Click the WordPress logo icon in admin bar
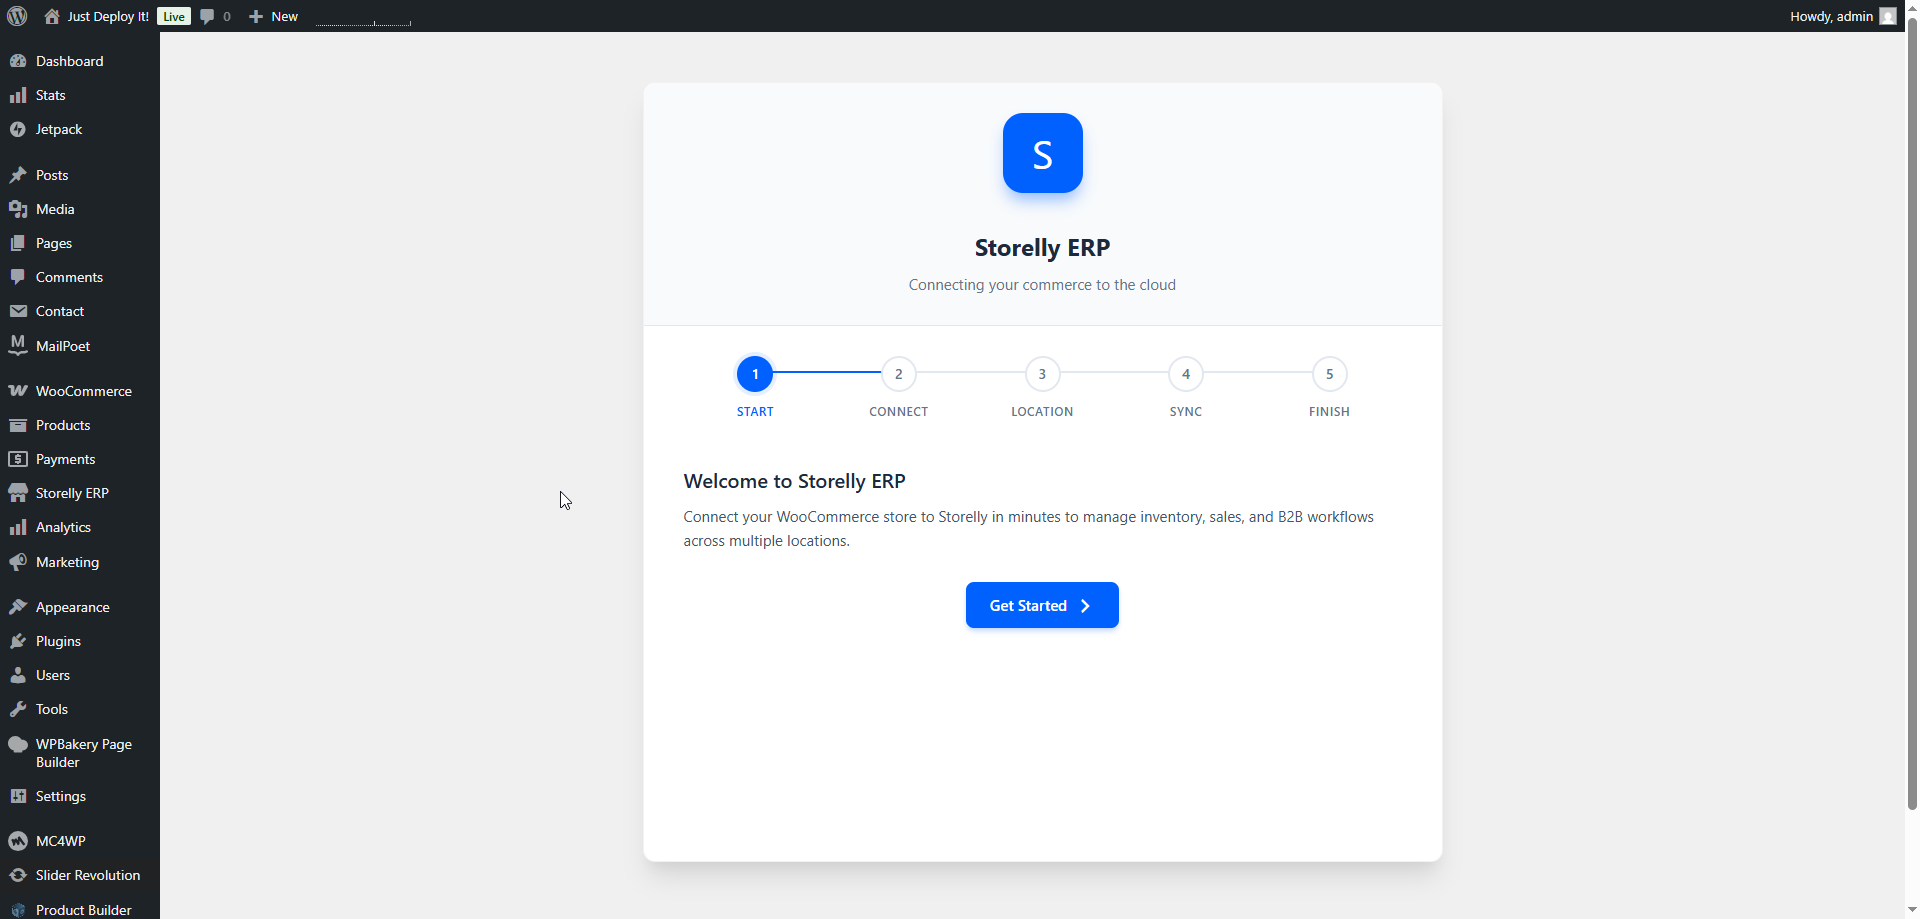The width and height of the screenshot is (1920, 919). (17, 16)
